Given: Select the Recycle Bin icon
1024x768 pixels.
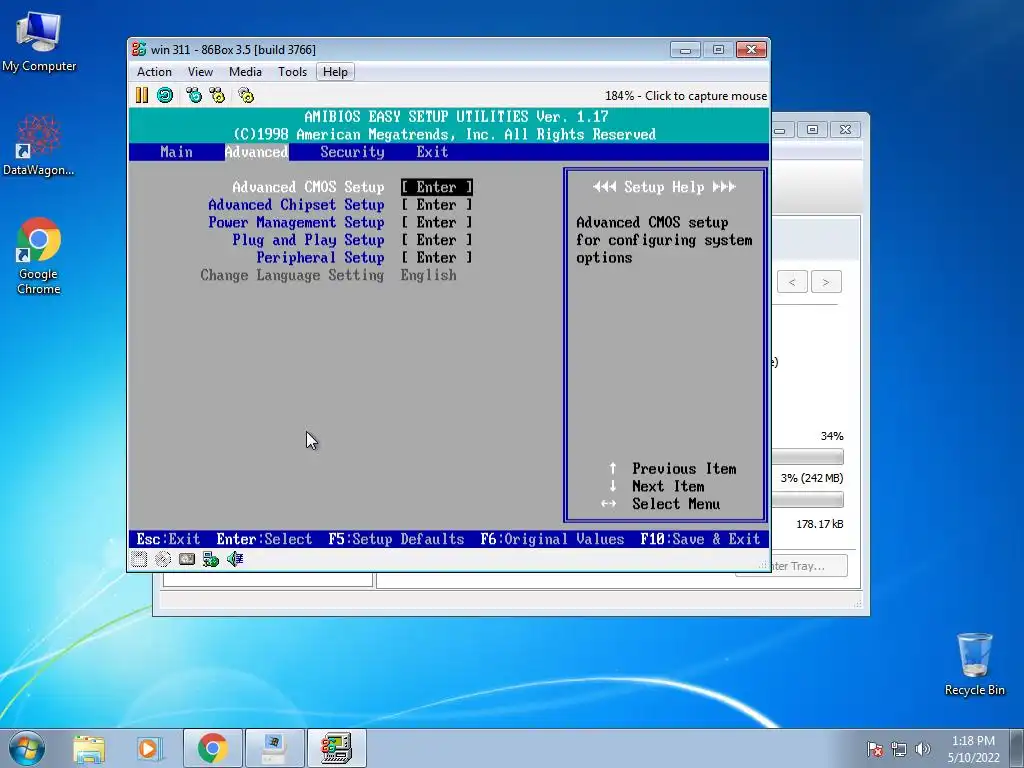Looking at the screenshot, I should (974, 664).
